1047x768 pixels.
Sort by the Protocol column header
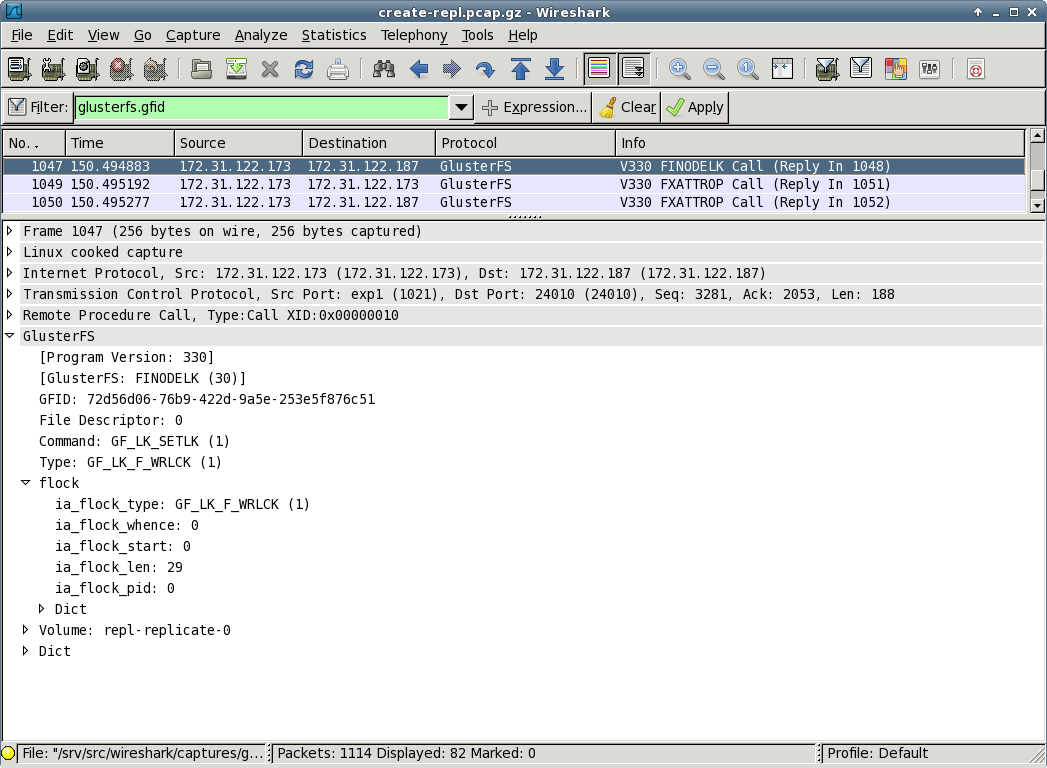pos(526,143)
